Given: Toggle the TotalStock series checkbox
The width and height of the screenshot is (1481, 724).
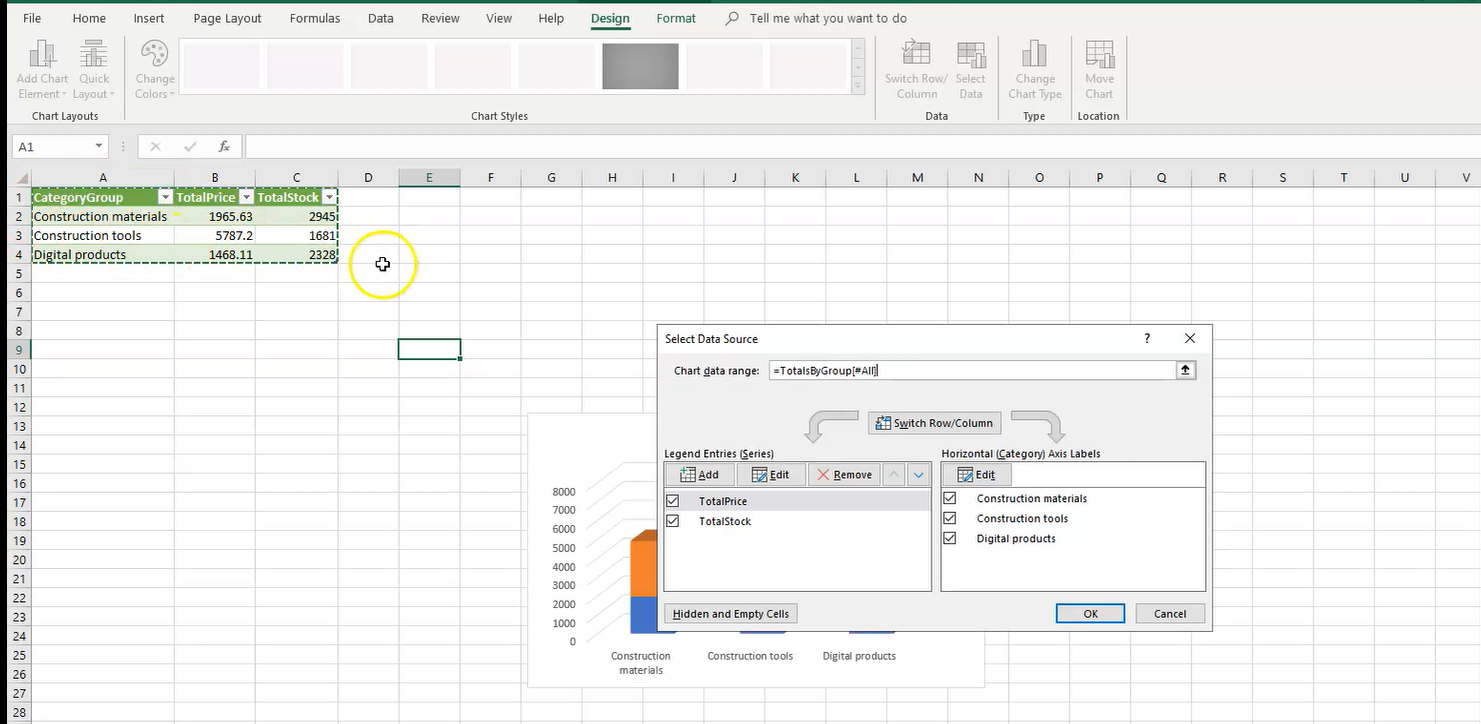Looking at the screenshot, I should 672,521.
